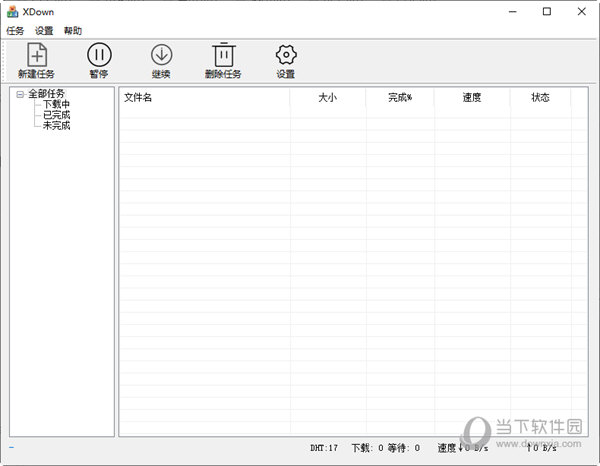Open the 设置 menu in menu bar
The height and width of the screenshot is (466, 600).
(x=44, y=31)
